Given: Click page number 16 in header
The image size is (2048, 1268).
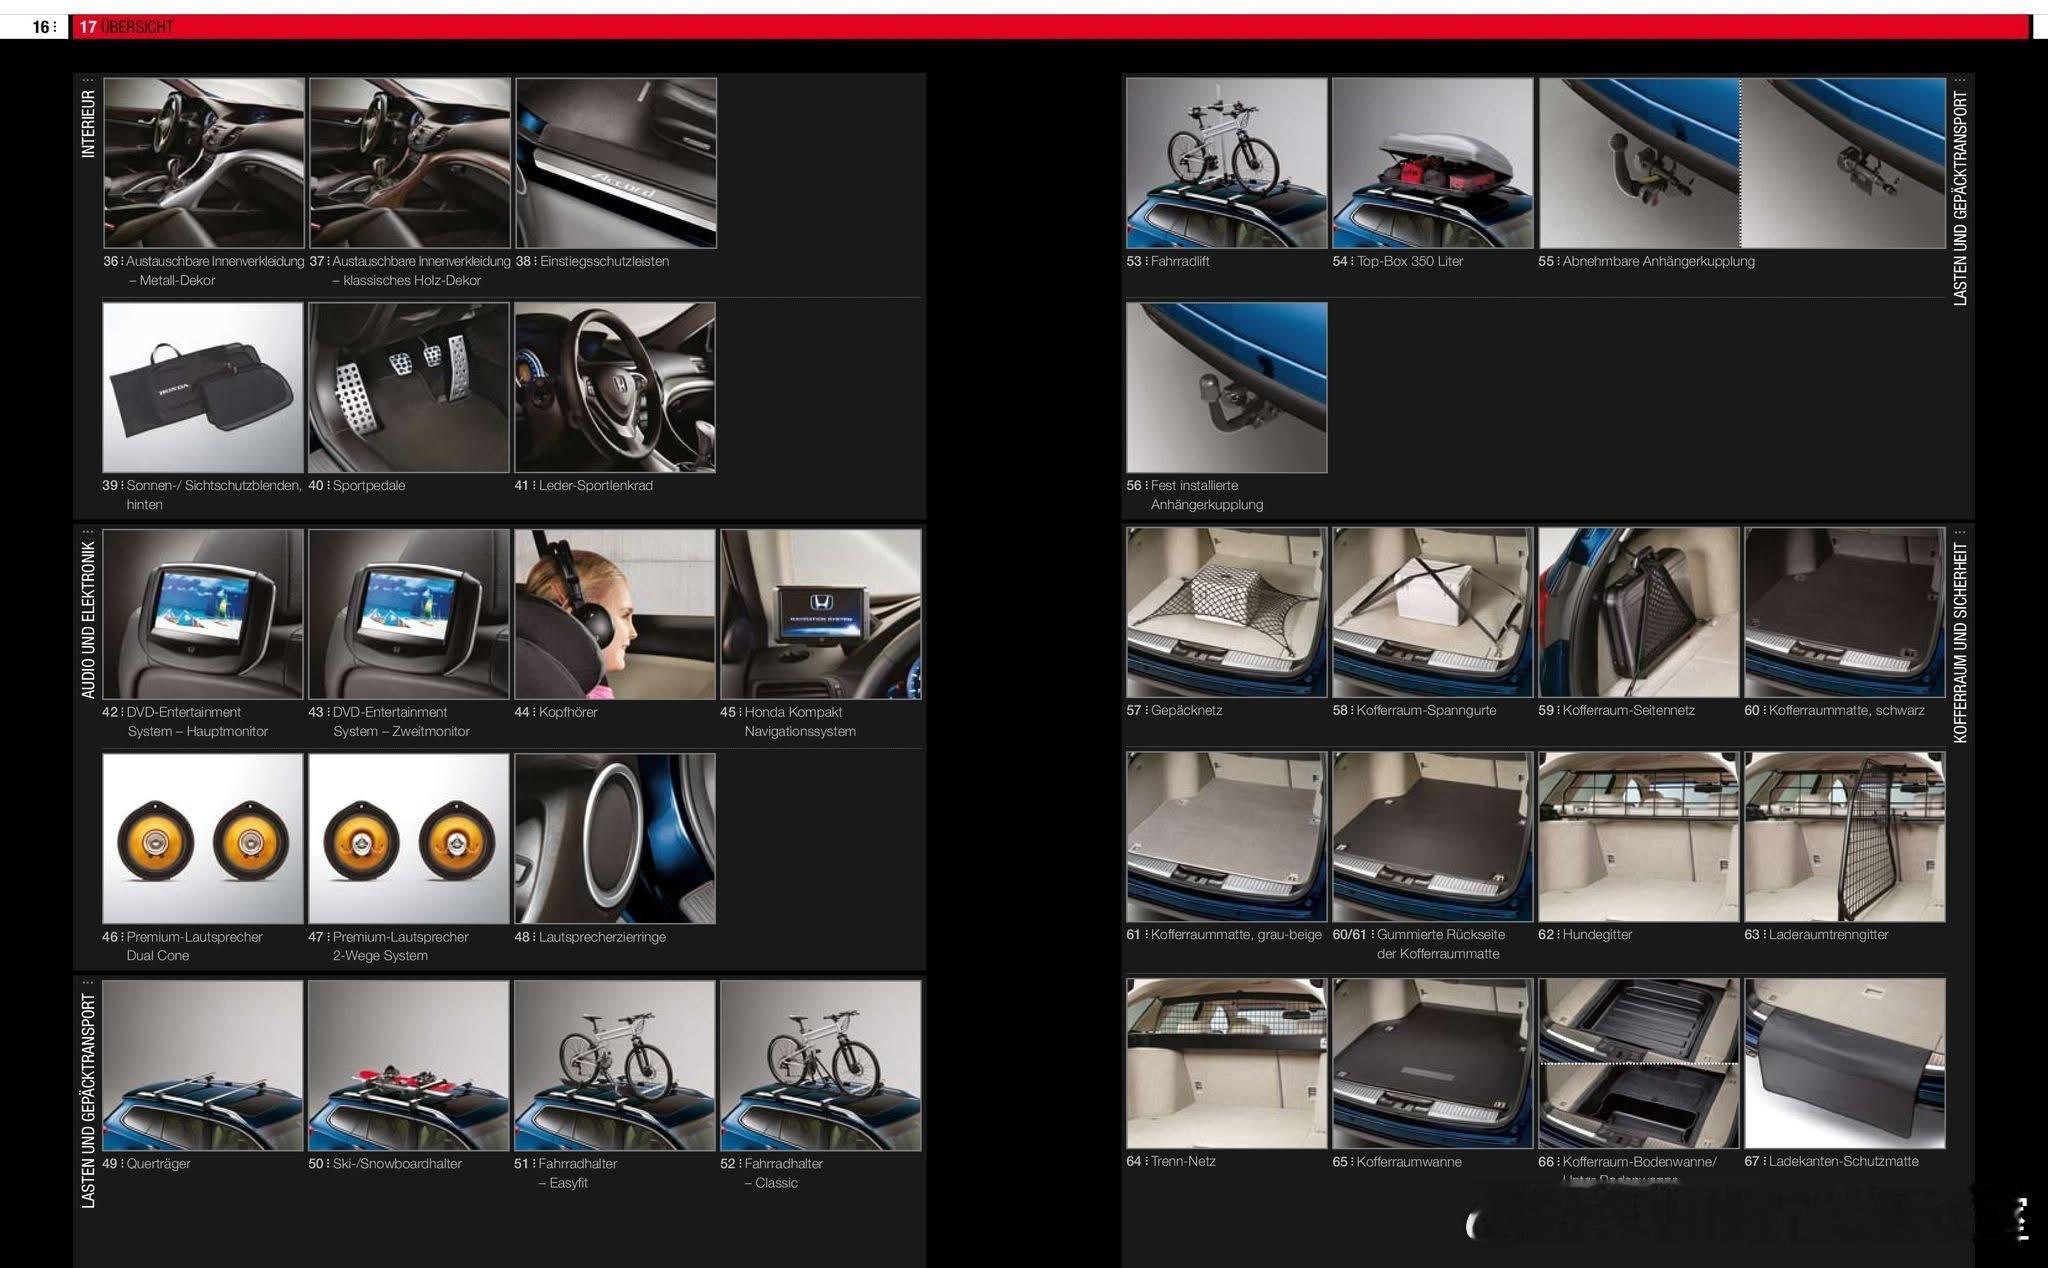Looking at the screenshot, I should 41,27.
